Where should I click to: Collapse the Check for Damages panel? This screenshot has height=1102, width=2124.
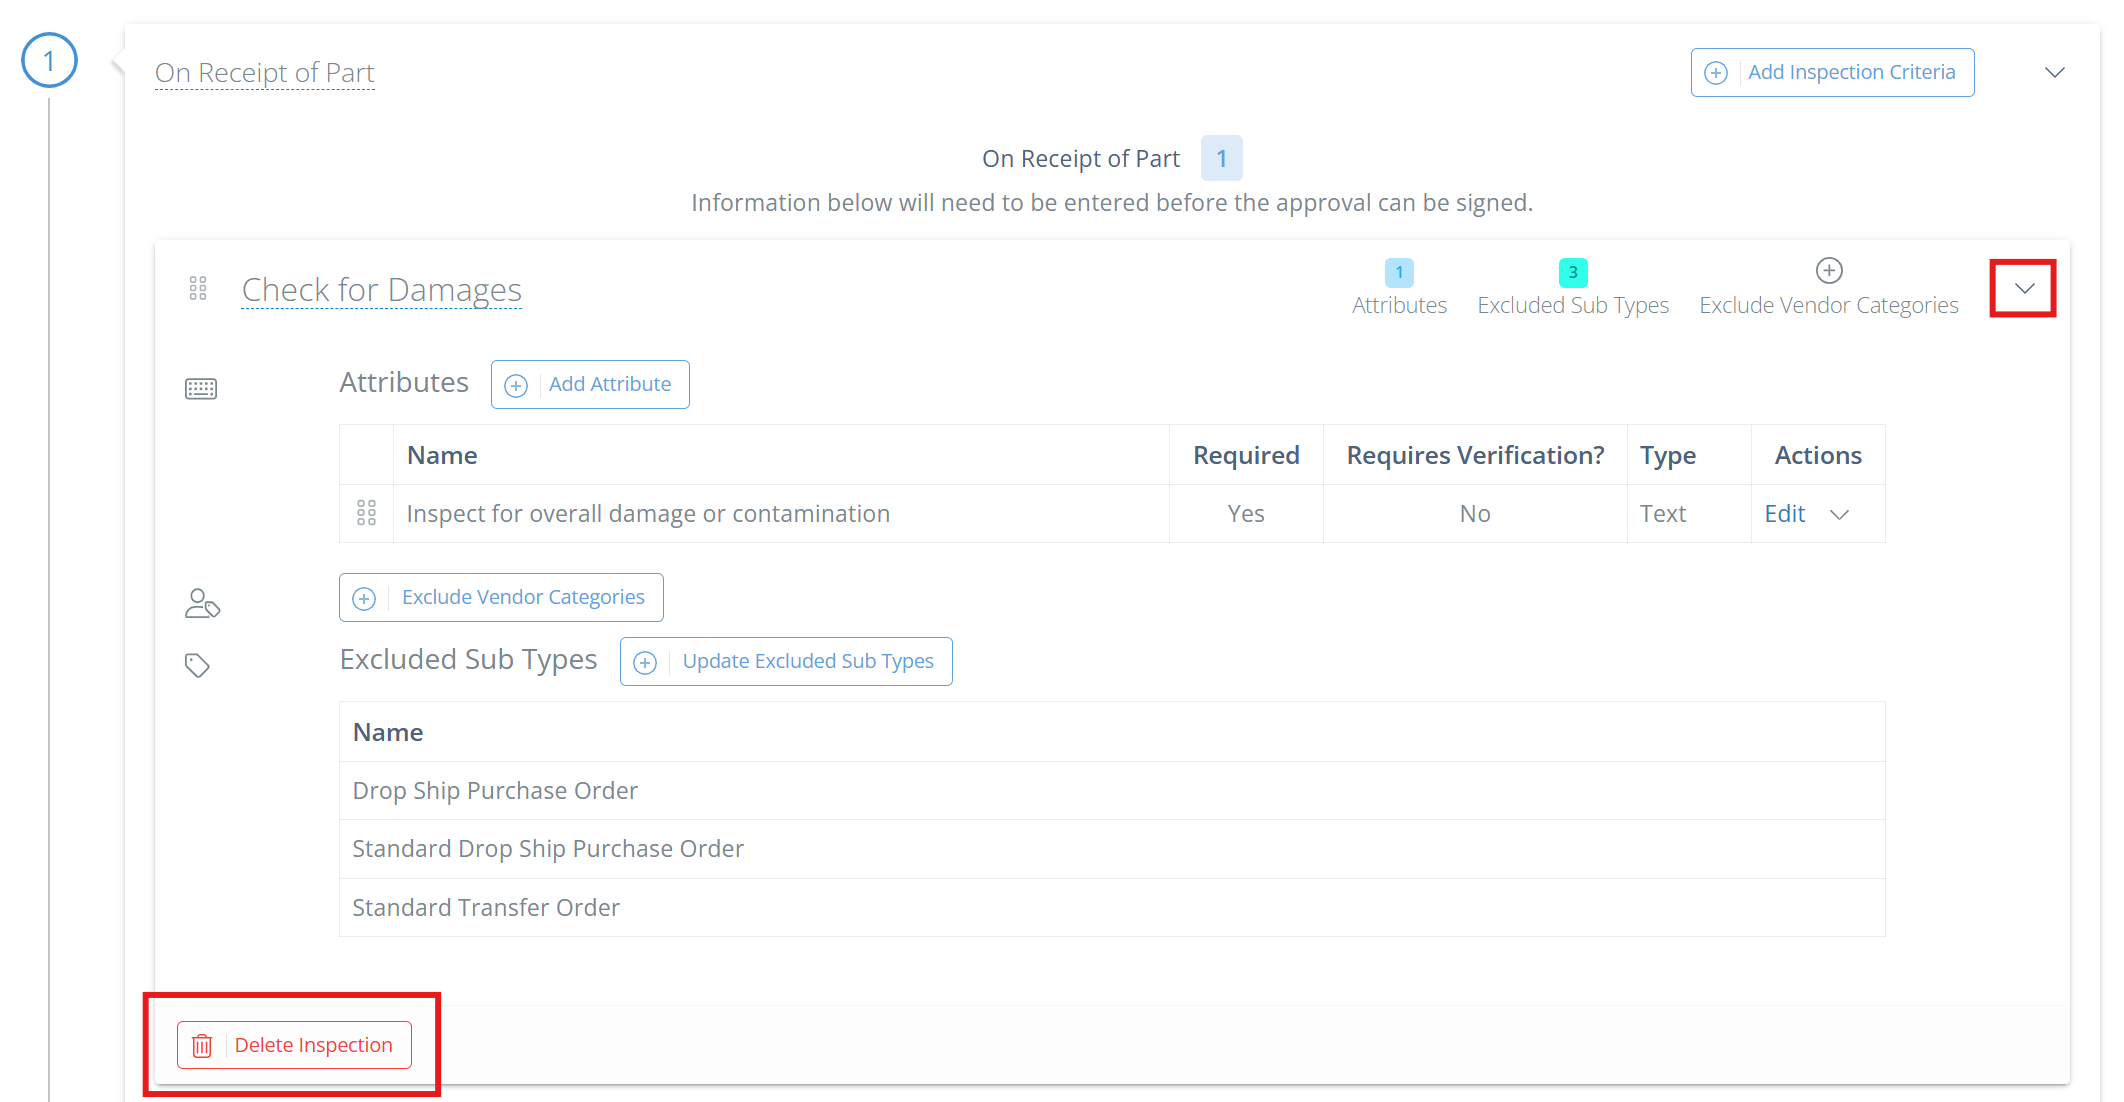tap(2024, 289)
